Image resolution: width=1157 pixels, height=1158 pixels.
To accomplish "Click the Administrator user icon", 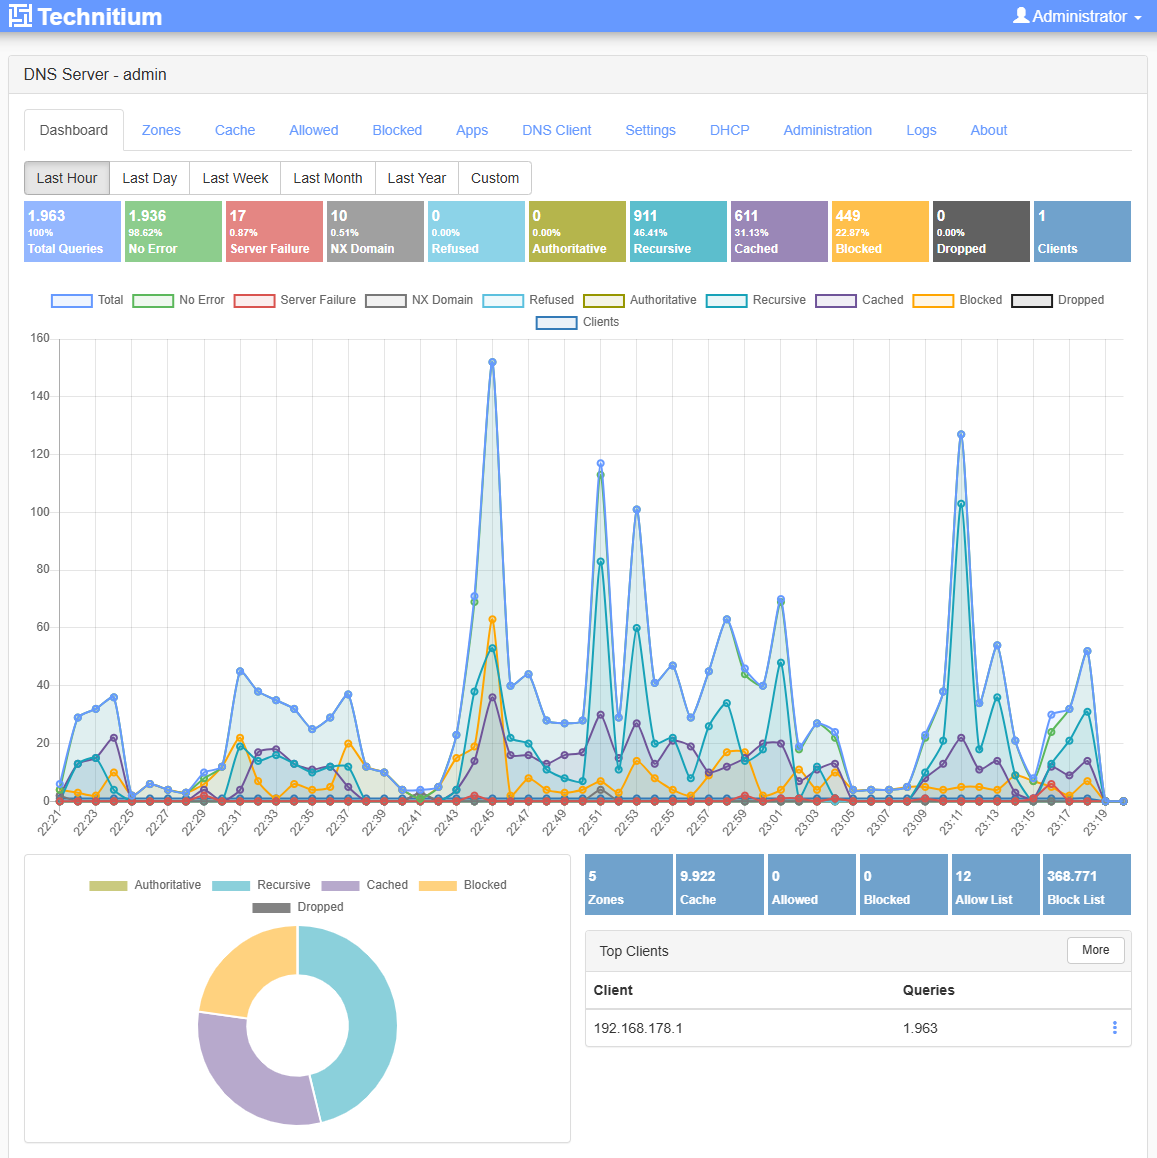I will 1020,16.
